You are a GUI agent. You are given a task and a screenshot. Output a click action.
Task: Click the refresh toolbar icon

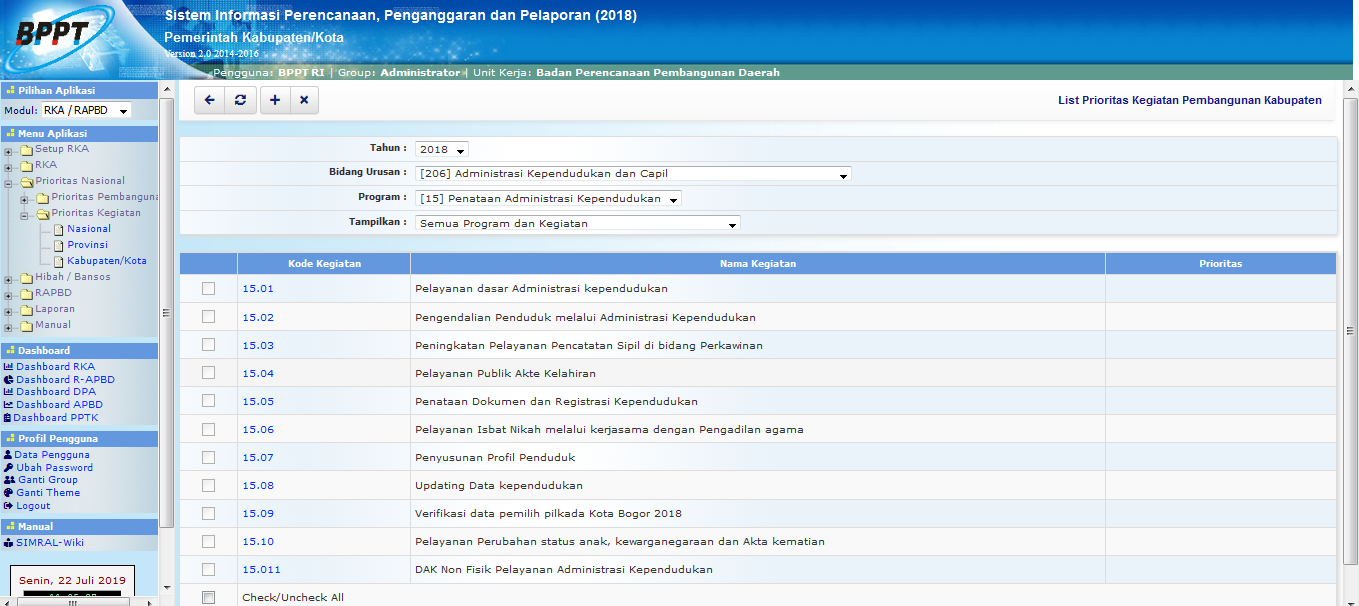click(x=240, y=100)
